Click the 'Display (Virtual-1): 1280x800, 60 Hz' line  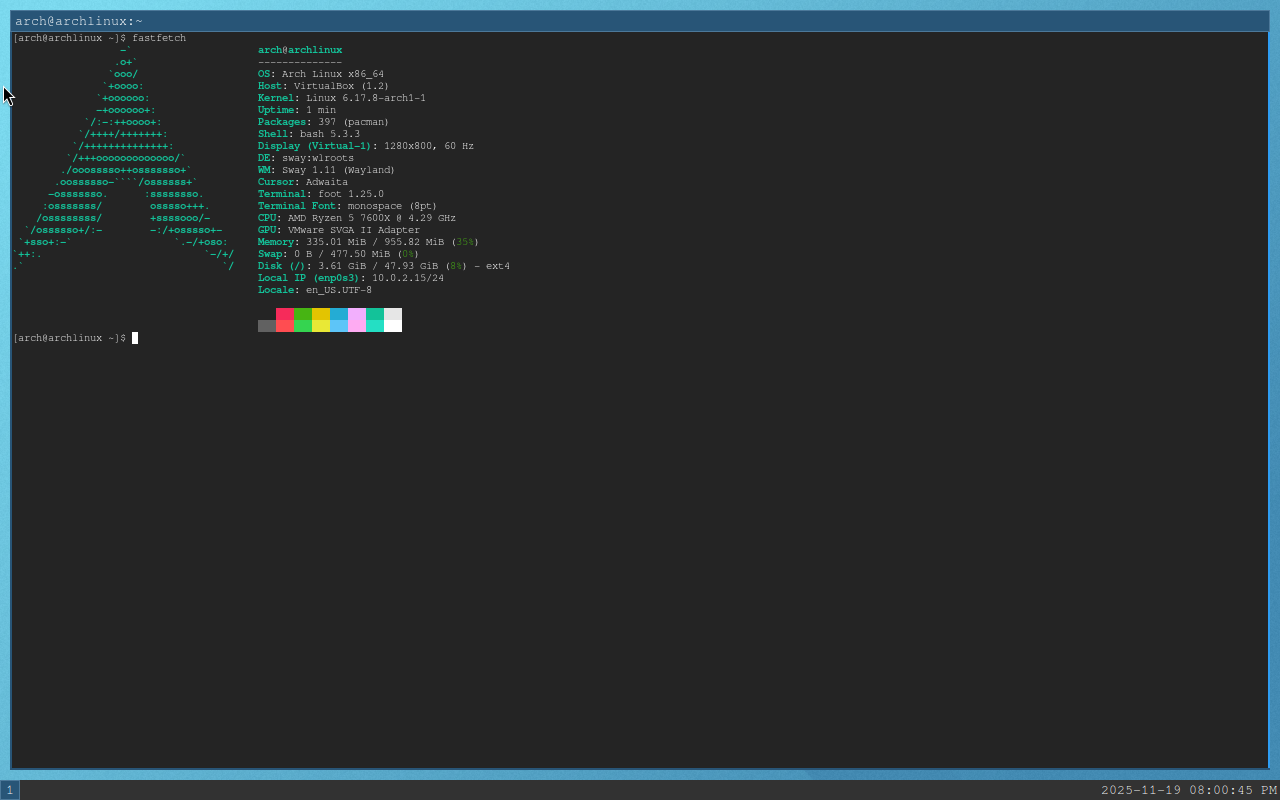(x=366, y=146)
